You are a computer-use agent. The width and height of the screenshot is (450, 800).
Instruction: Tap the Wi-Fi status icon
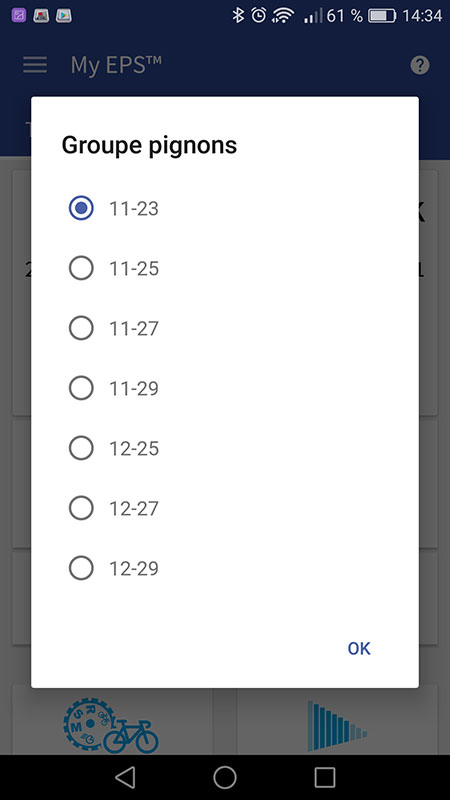(x=283, y=16)
